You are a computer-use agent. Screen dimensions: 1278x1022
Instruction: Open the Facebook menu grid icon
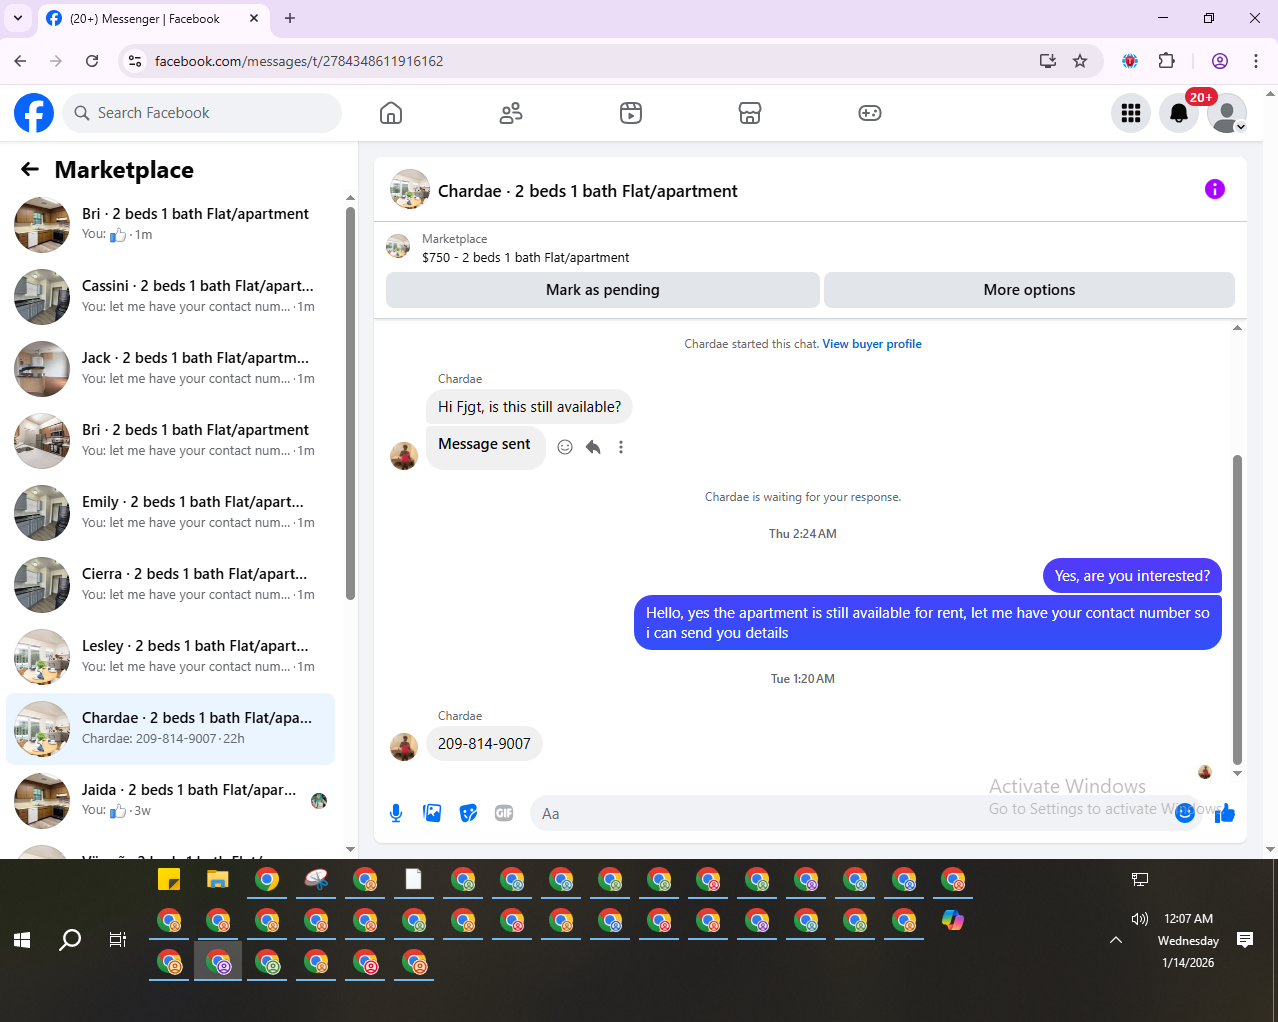pyautogui.click(x=1131, y=113)
